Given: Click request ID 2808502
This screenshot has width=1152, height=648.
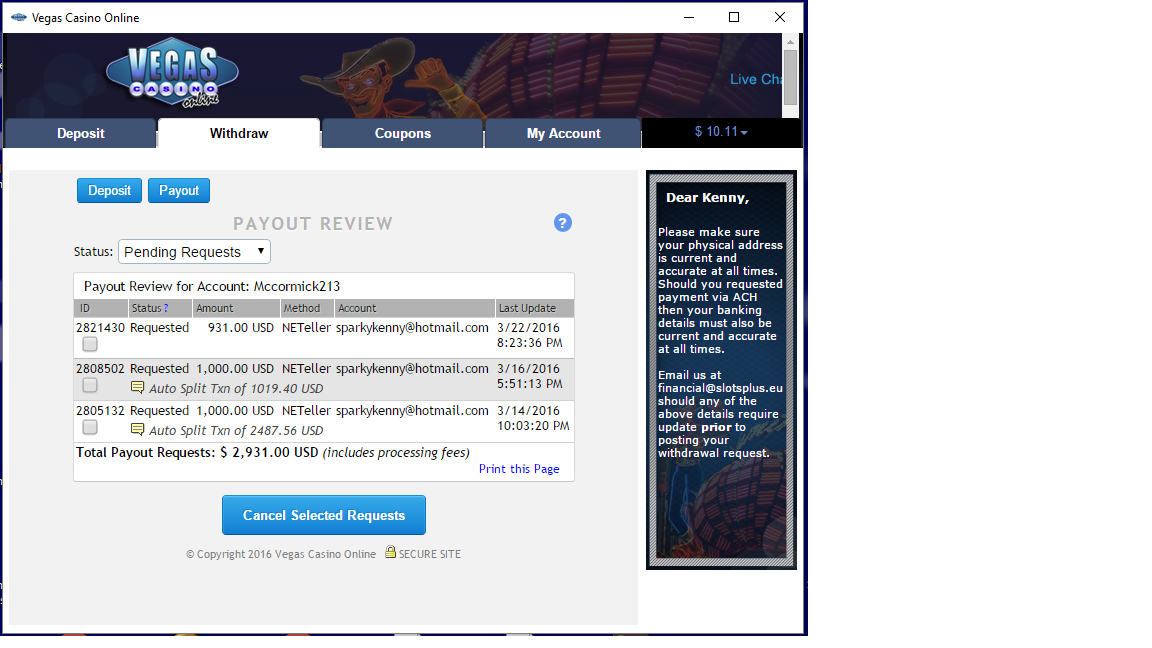Looking at the screenshot, I should 101,369.
